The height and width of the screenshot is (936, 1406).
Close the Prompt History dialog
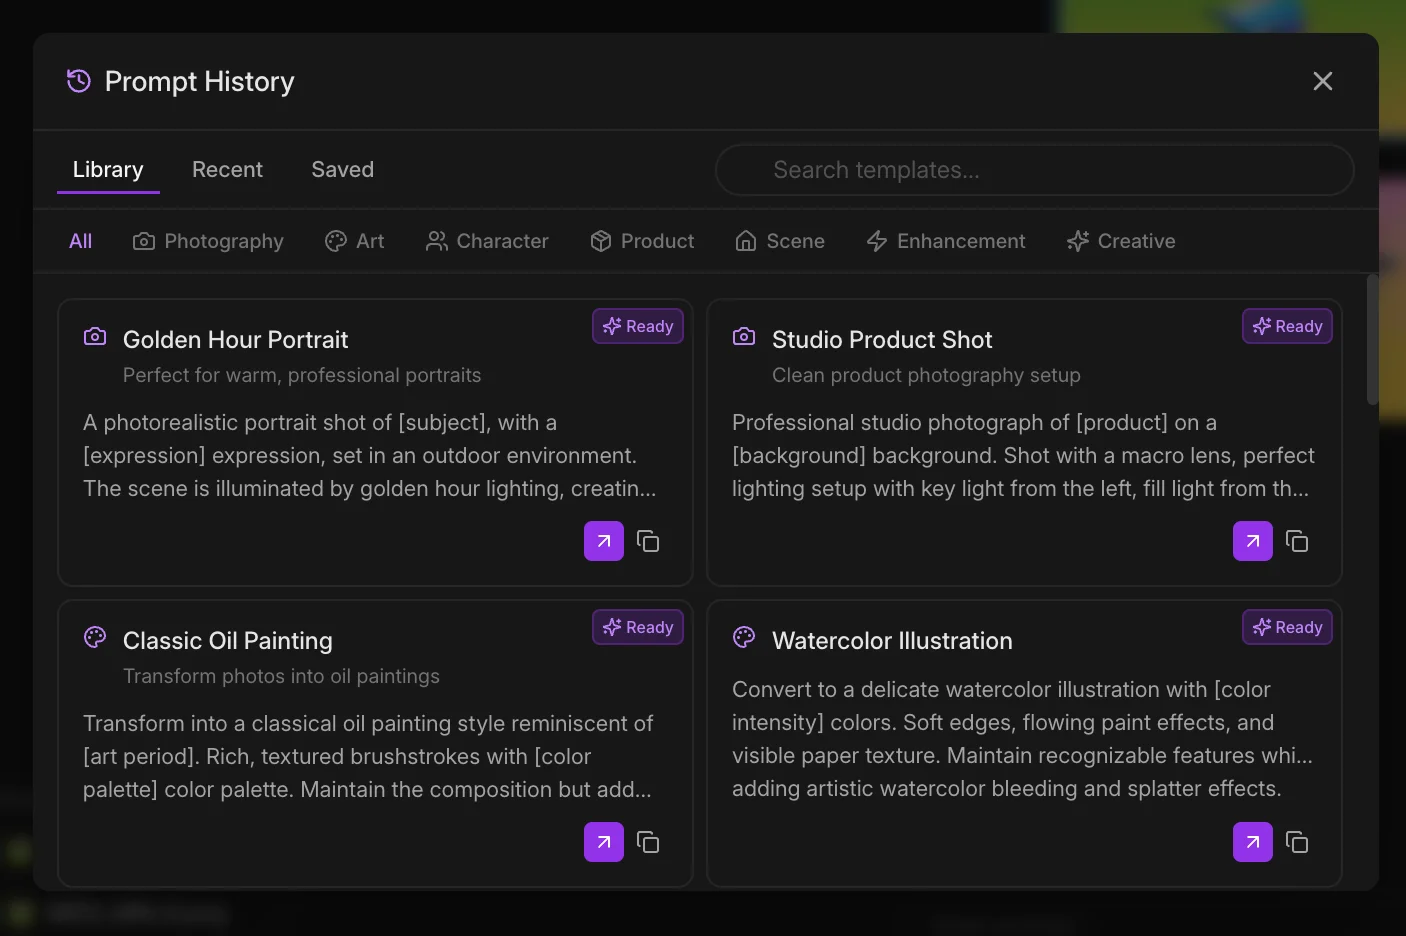point(1322,81)
